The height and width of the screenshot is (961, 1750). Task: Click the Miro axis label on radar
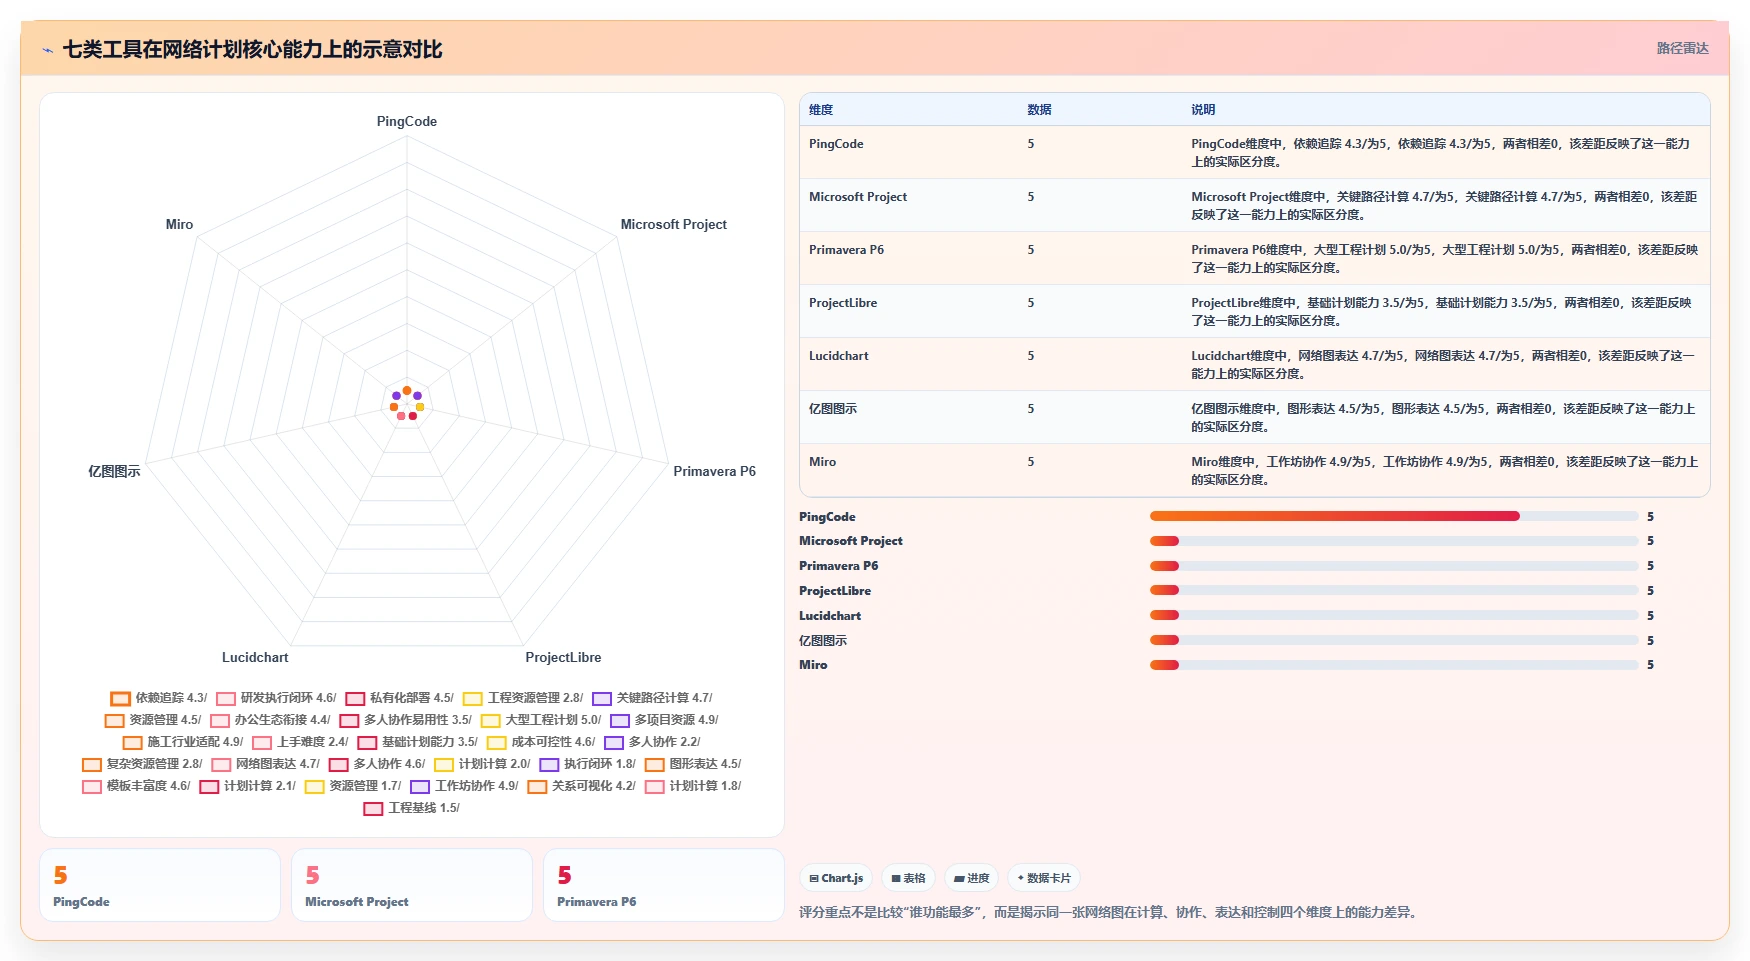tap(179, 225)
